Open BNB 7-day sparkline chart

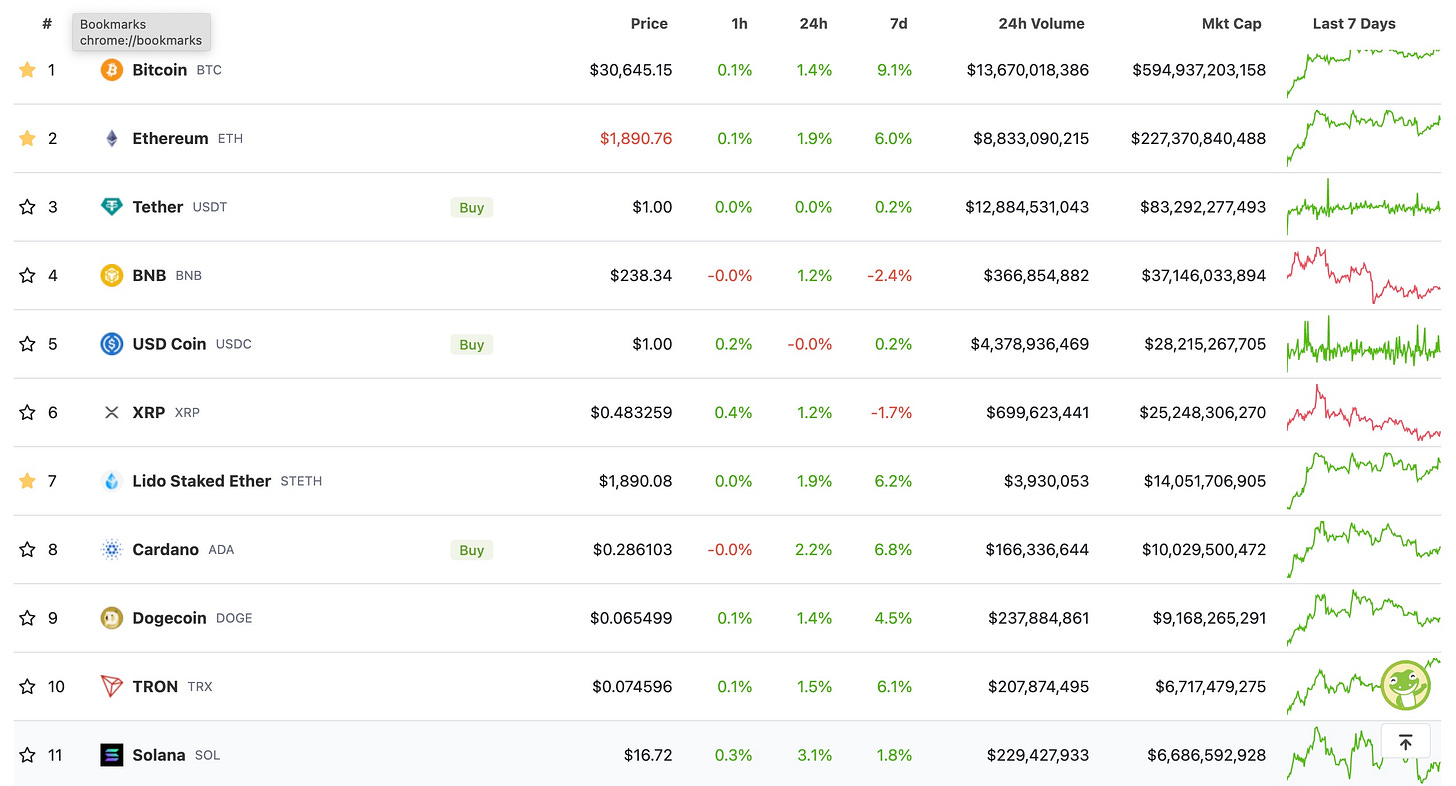[1364, 275]
